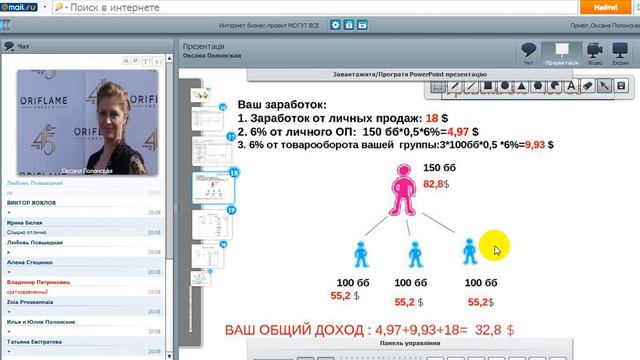This screenshot has height=360, width=640.
Task: Switch to the Презентація tab
Action: click(562, 53)
